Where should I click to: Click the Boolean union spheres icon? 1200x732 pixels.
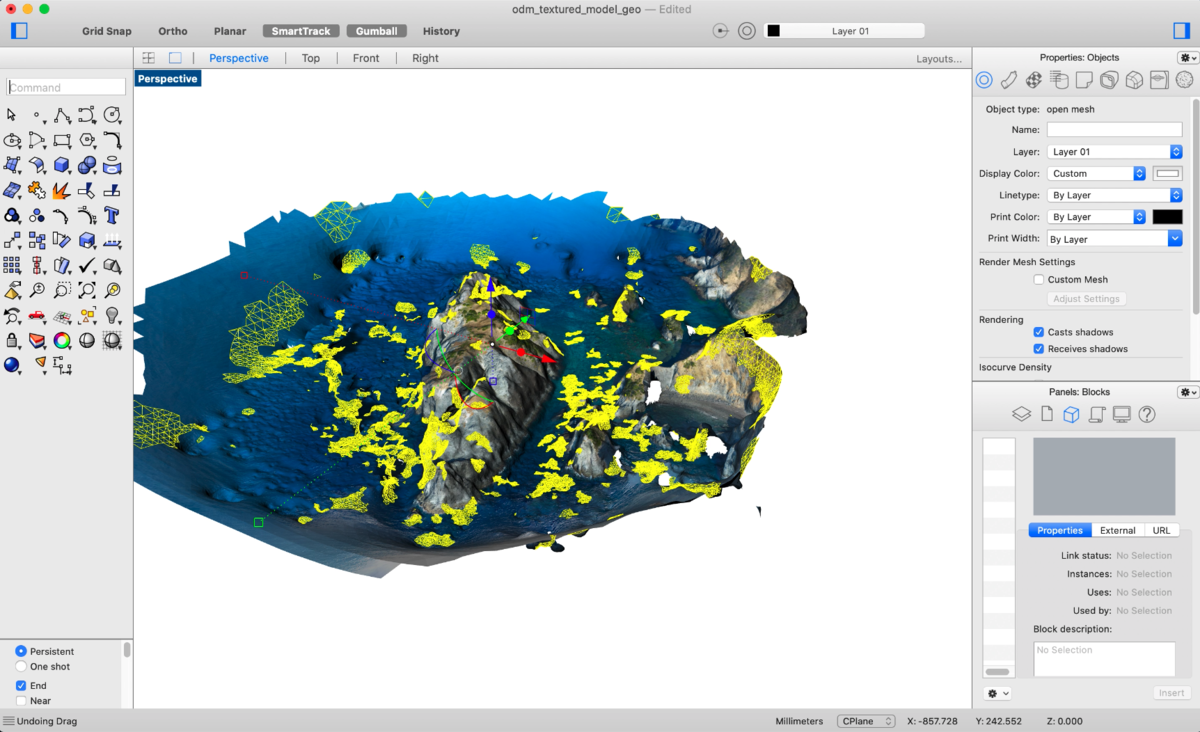(x=87, y=165)
